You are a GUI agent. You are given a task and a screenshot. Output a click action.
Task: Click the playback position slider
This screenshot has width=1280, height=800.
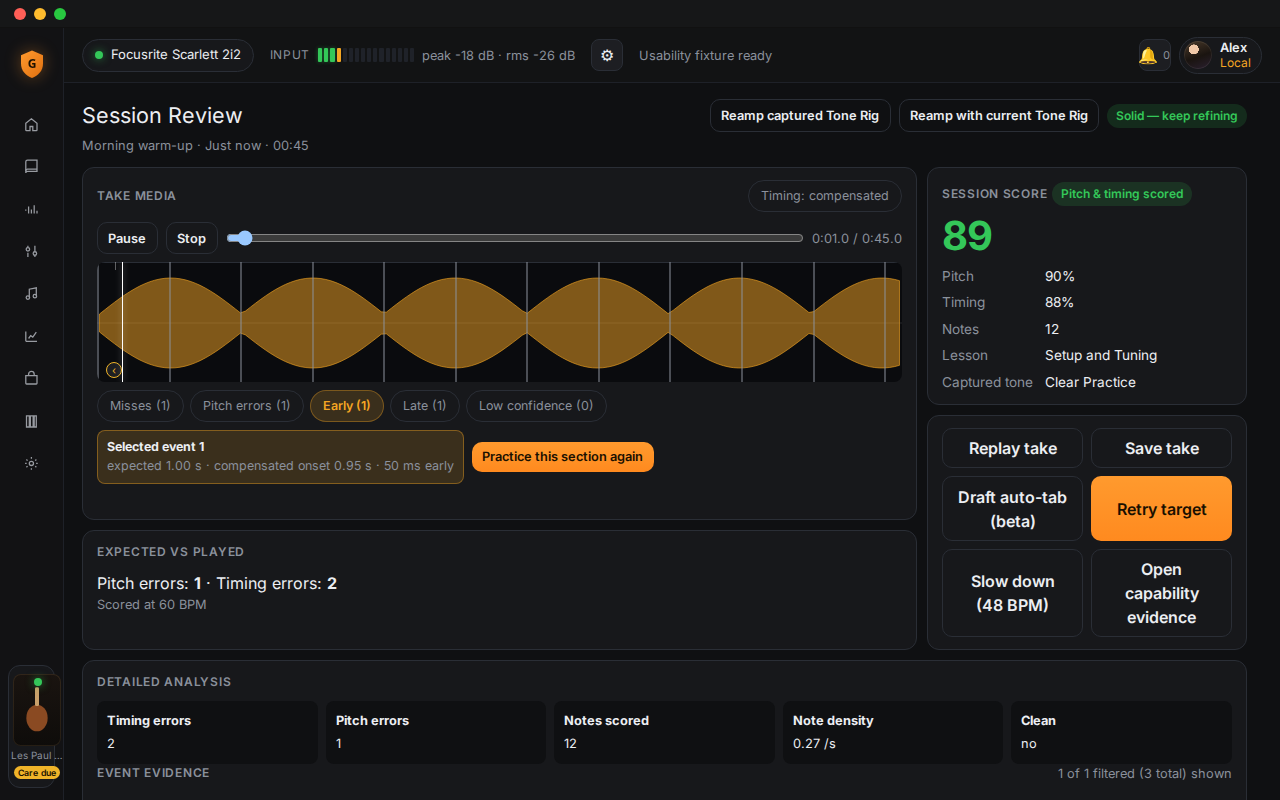[515, 238]
